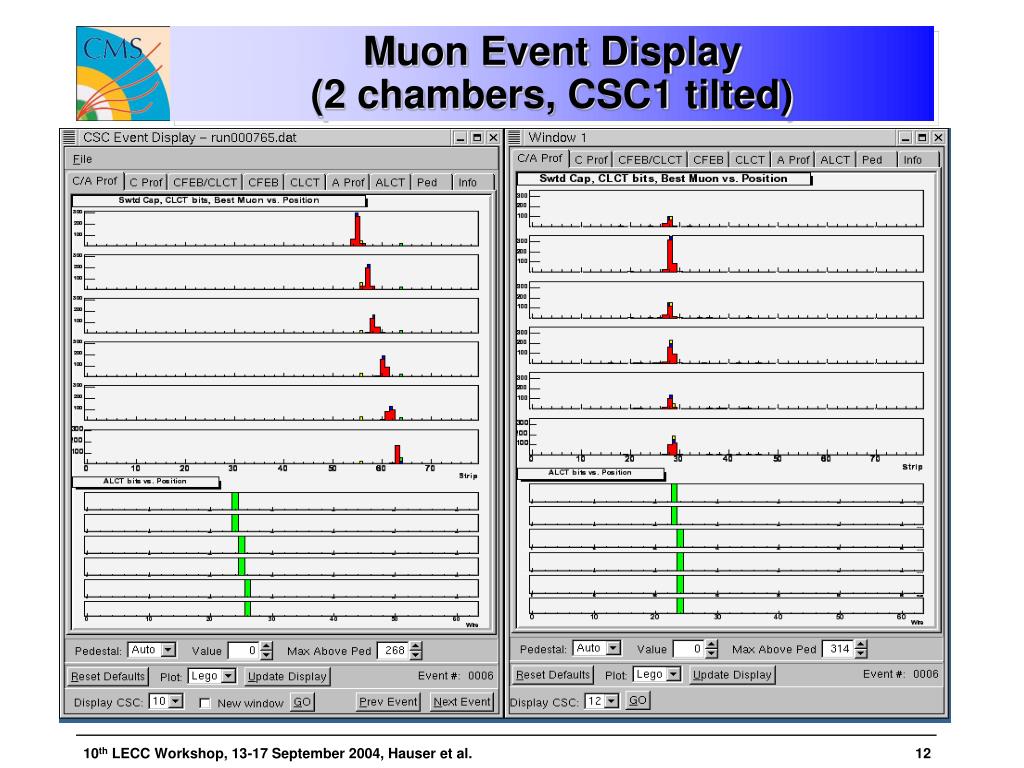Go to Prev Event

point(388,702)
